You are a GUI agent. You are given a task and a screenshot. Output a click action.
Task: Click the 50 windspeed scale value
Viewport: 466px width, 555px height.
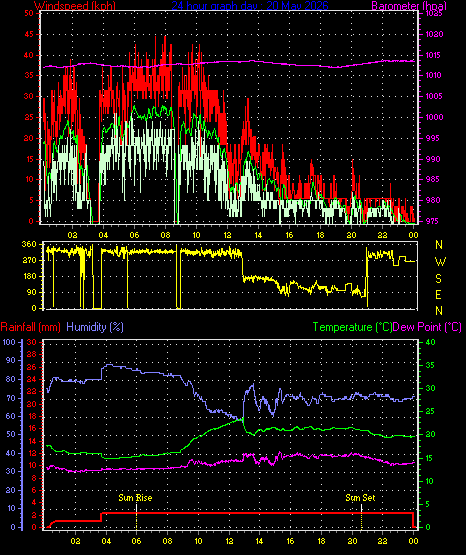point(29,13)
